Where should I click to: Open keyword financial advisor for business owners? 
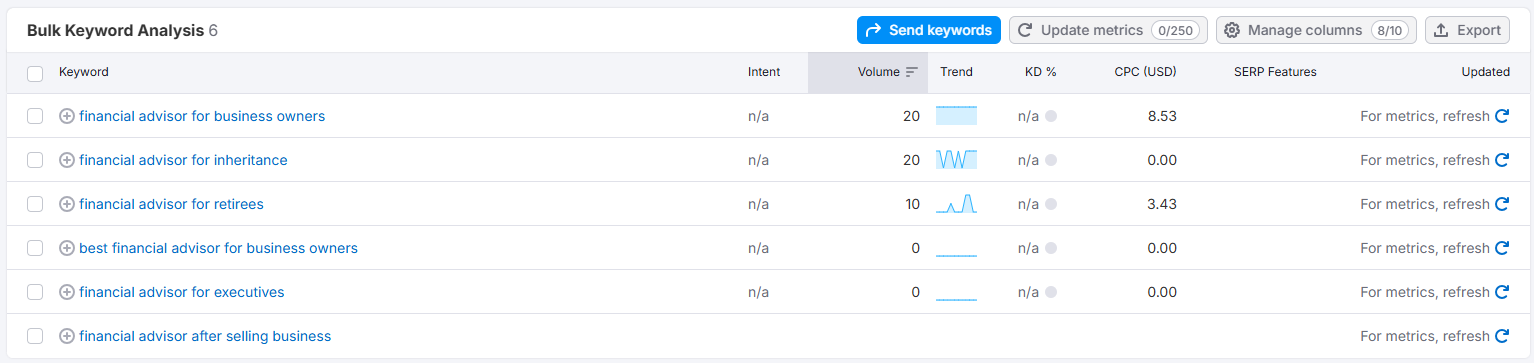(x=202, y=116)
